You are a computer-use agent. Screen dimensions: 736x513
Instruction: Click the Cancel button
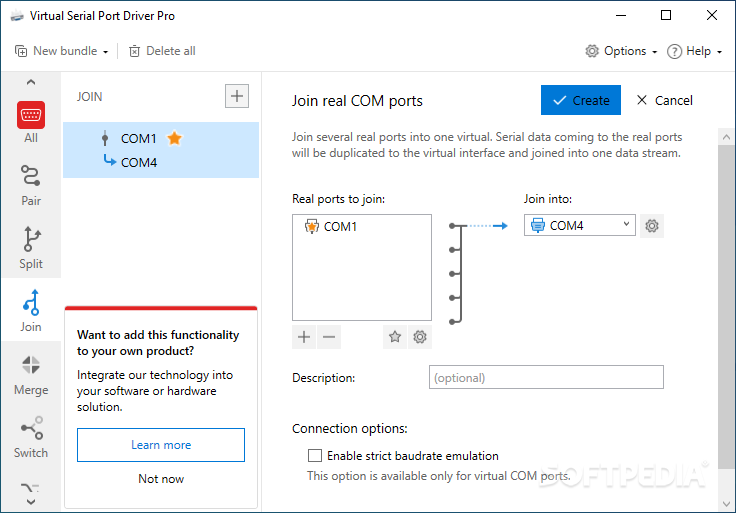664,100
